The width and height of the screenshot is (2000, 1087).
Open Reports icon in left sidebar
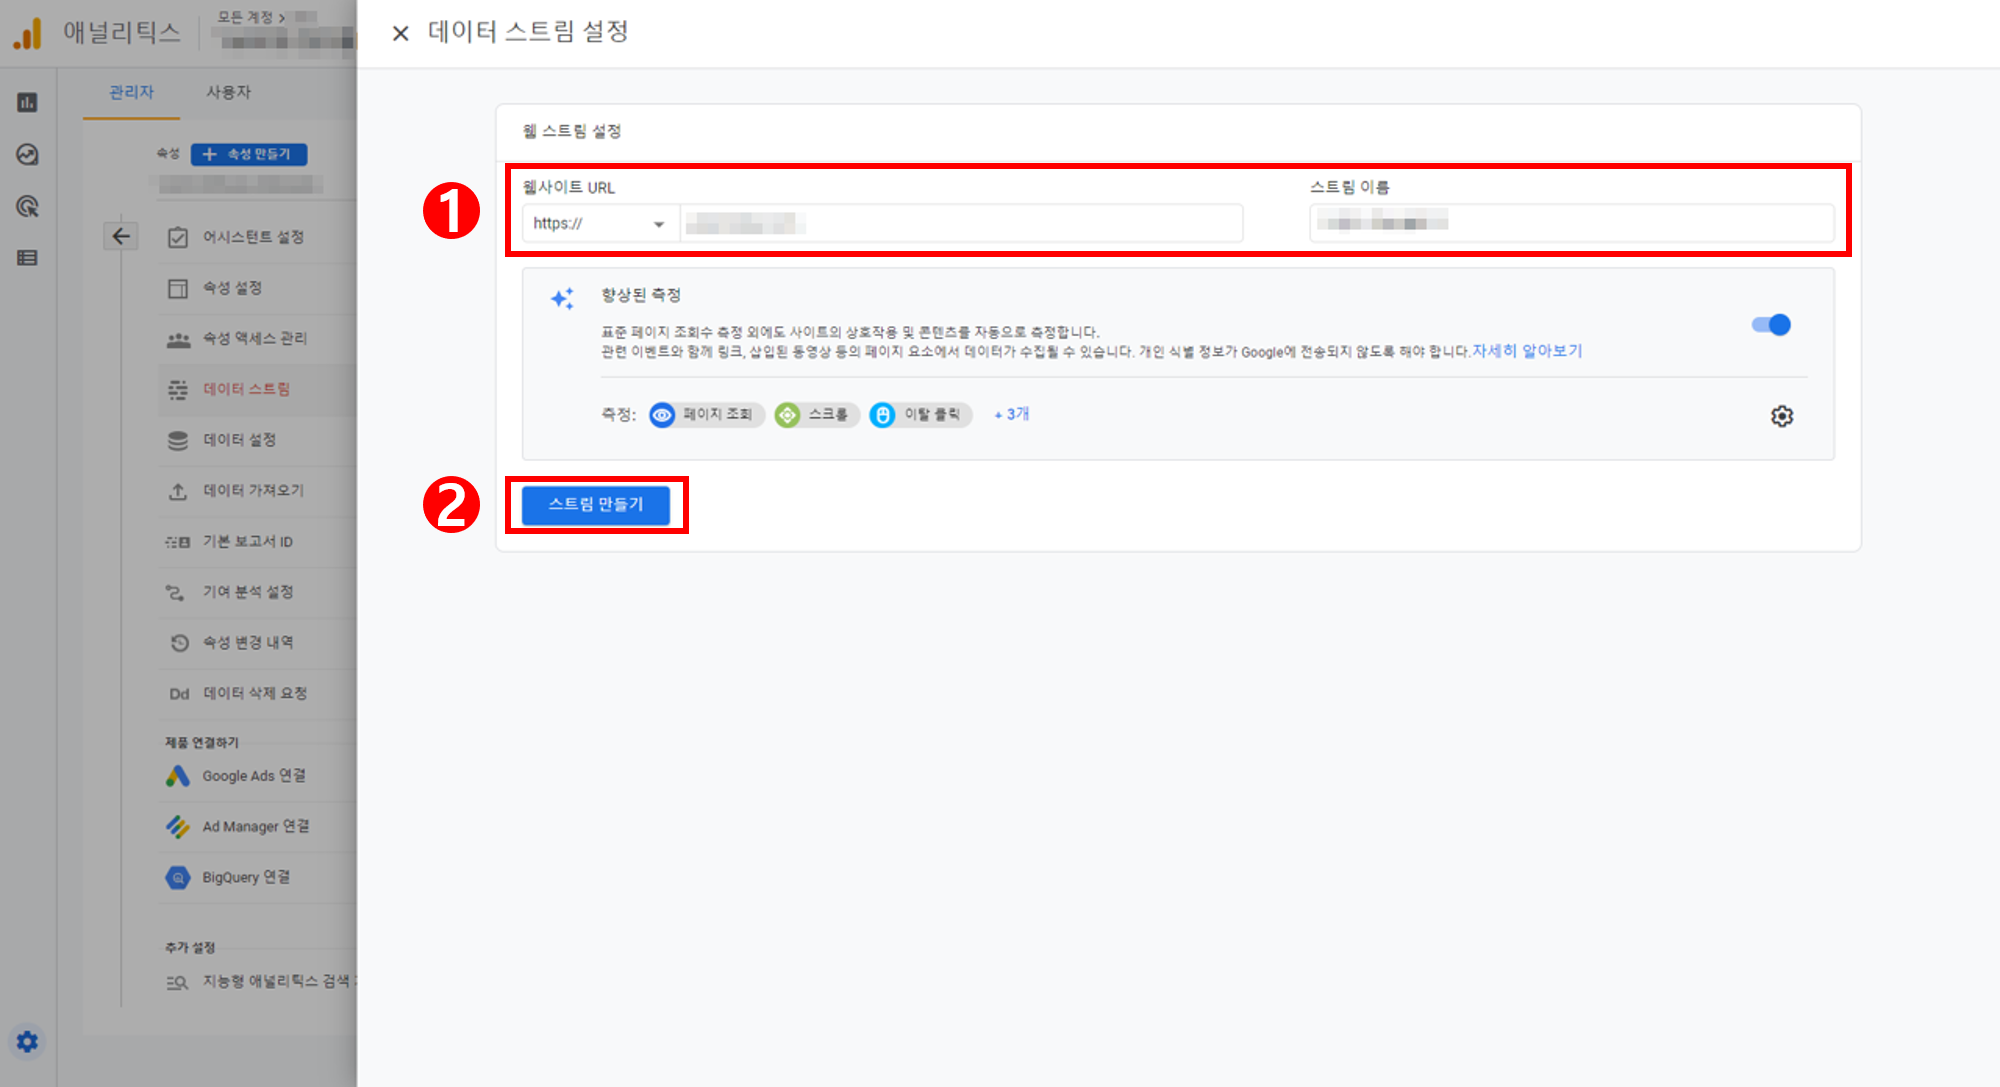(x=28, y=102)
